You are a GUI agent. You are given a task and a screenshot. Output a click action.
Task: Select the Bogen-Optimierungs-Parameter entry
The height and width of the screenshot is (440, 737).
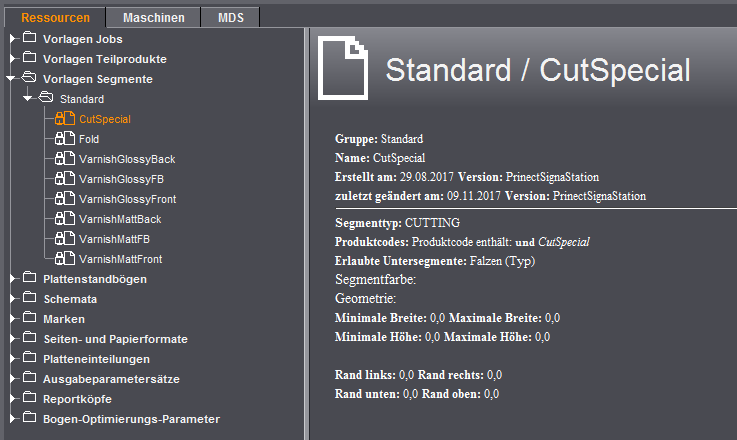131,419
